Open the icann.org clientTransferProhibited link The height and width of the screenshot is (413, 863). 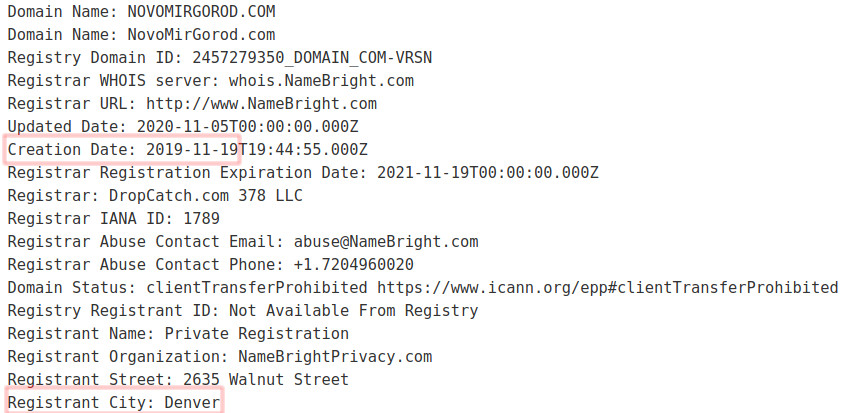tap(608, 288)
